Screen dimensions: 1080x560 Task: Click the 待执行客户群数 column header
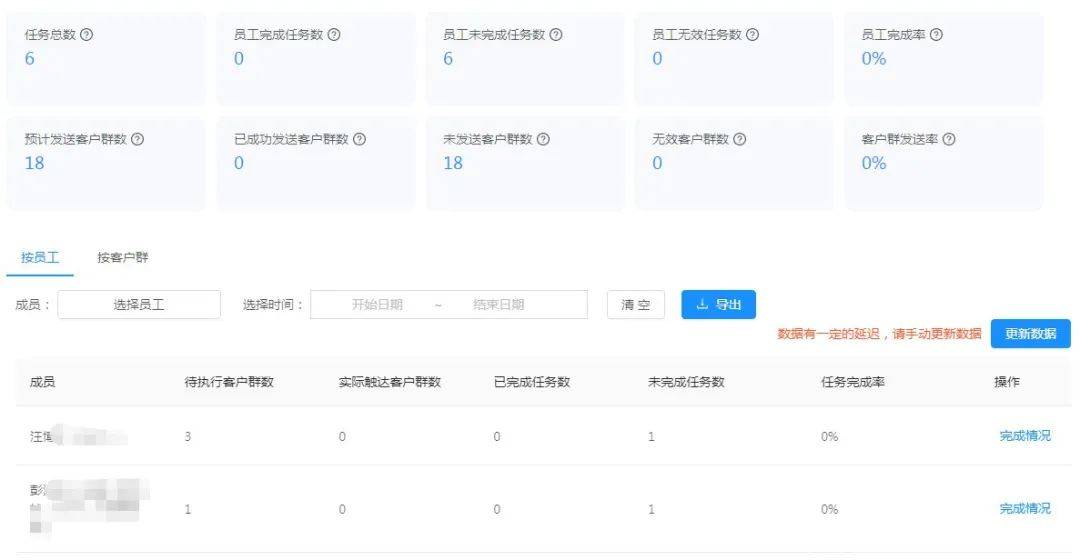pyautogui.click(x=229, y=382)
